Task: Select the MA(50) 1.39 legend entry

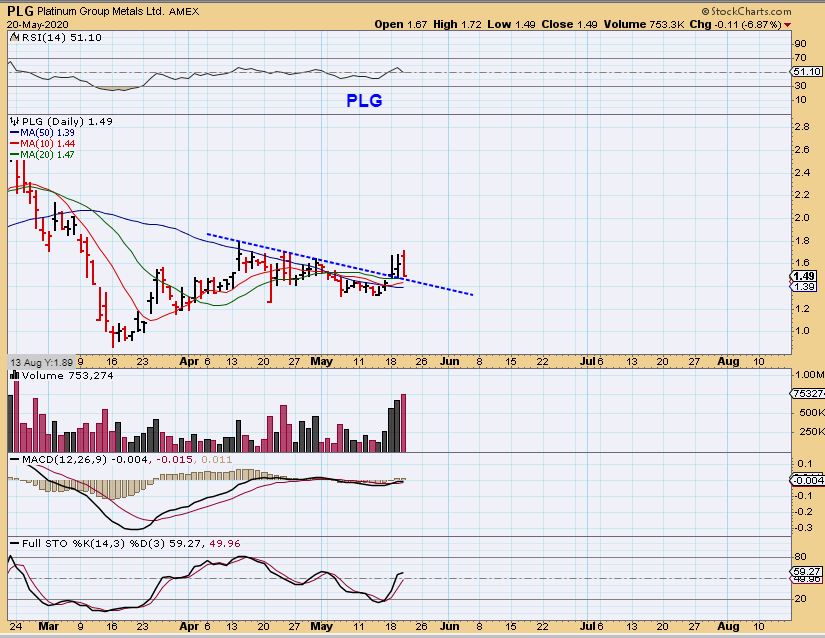Action: pyautogui.click(x=43, y=133)
